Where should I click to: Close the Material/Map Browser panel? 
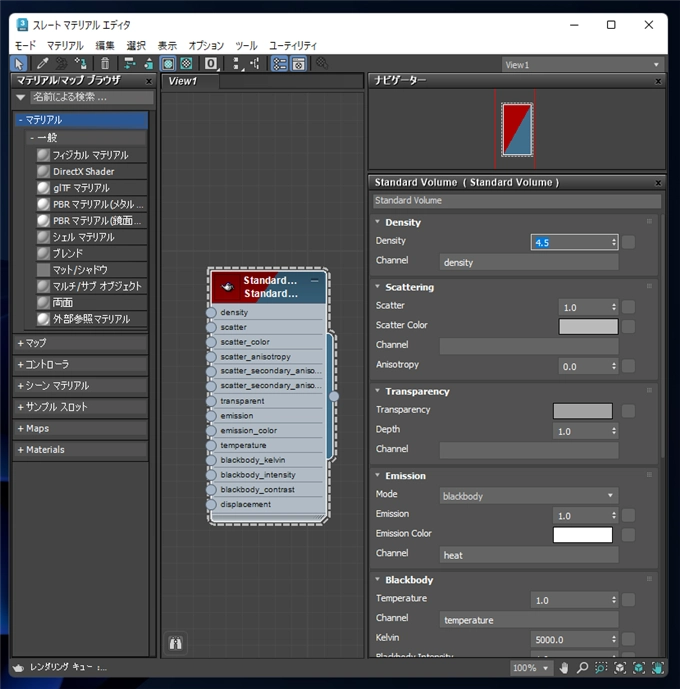[x=149, y=81]
